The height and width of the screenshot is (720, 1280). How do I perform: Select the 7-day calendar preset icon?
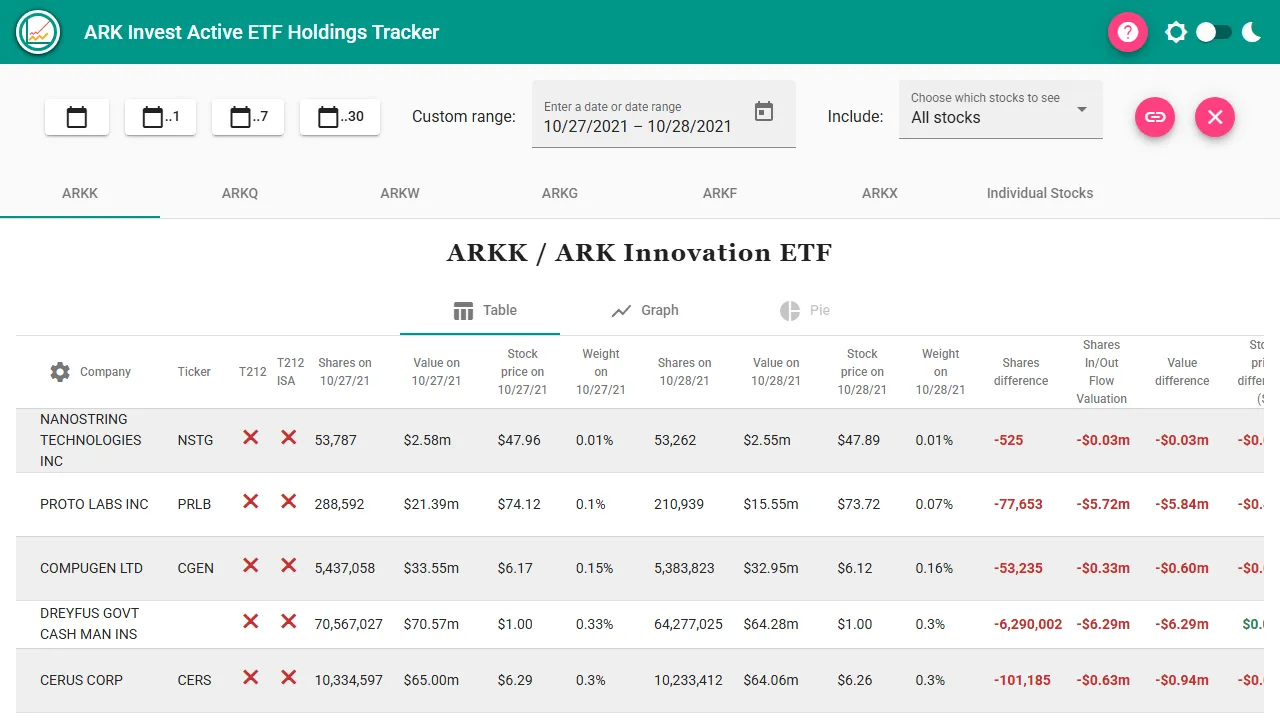[248, 117]
